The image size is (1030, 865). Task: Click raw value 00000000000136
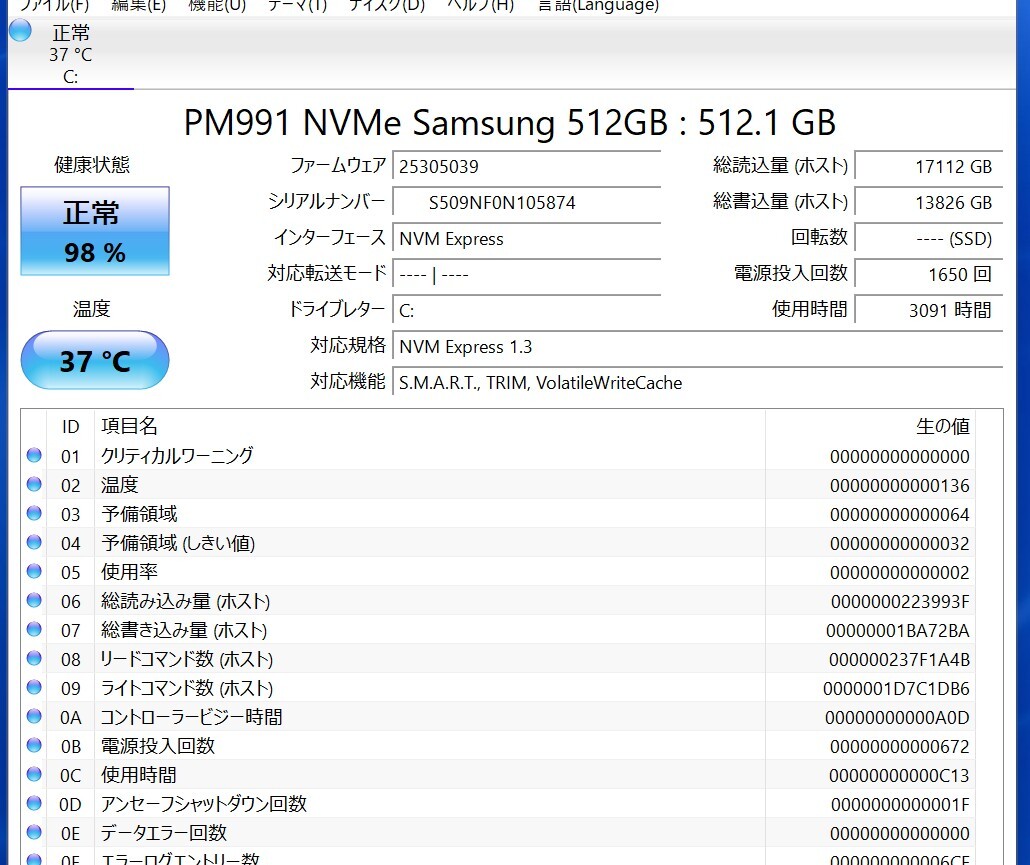(899, 485)
